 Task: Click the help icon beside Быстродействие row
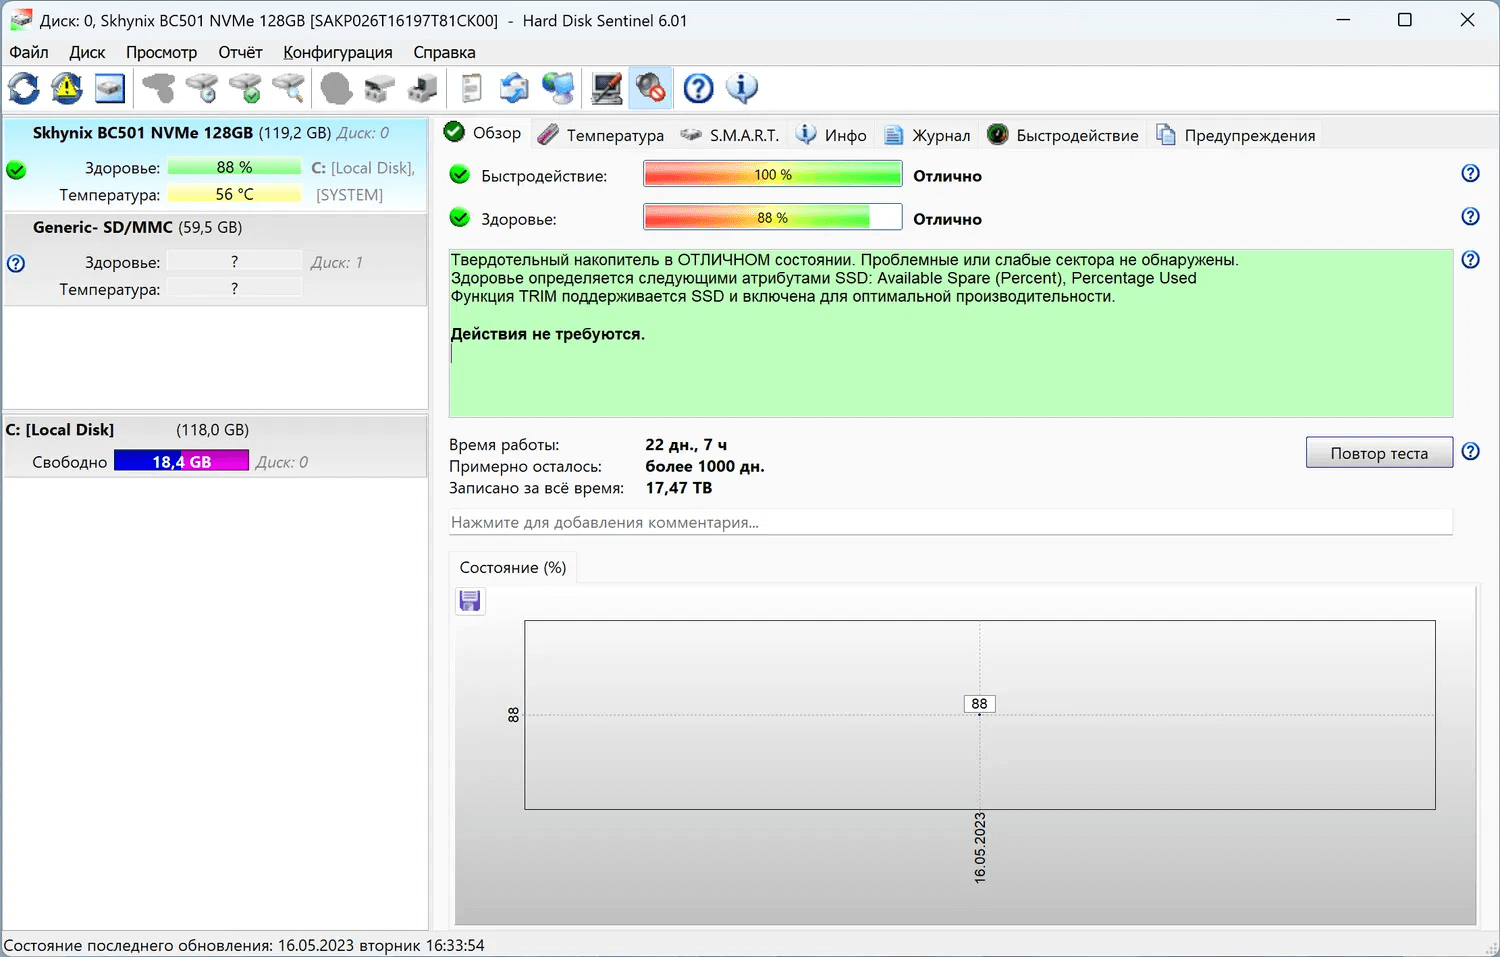pyautogui.click(x=1470, y=174)
